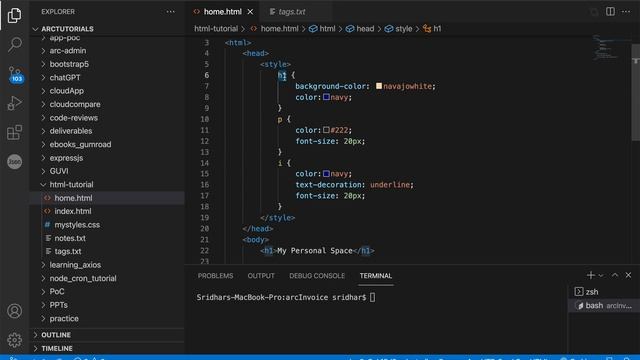
Task: Close the terminal panel
Action: pyautogui.click(x=628, y=275)
